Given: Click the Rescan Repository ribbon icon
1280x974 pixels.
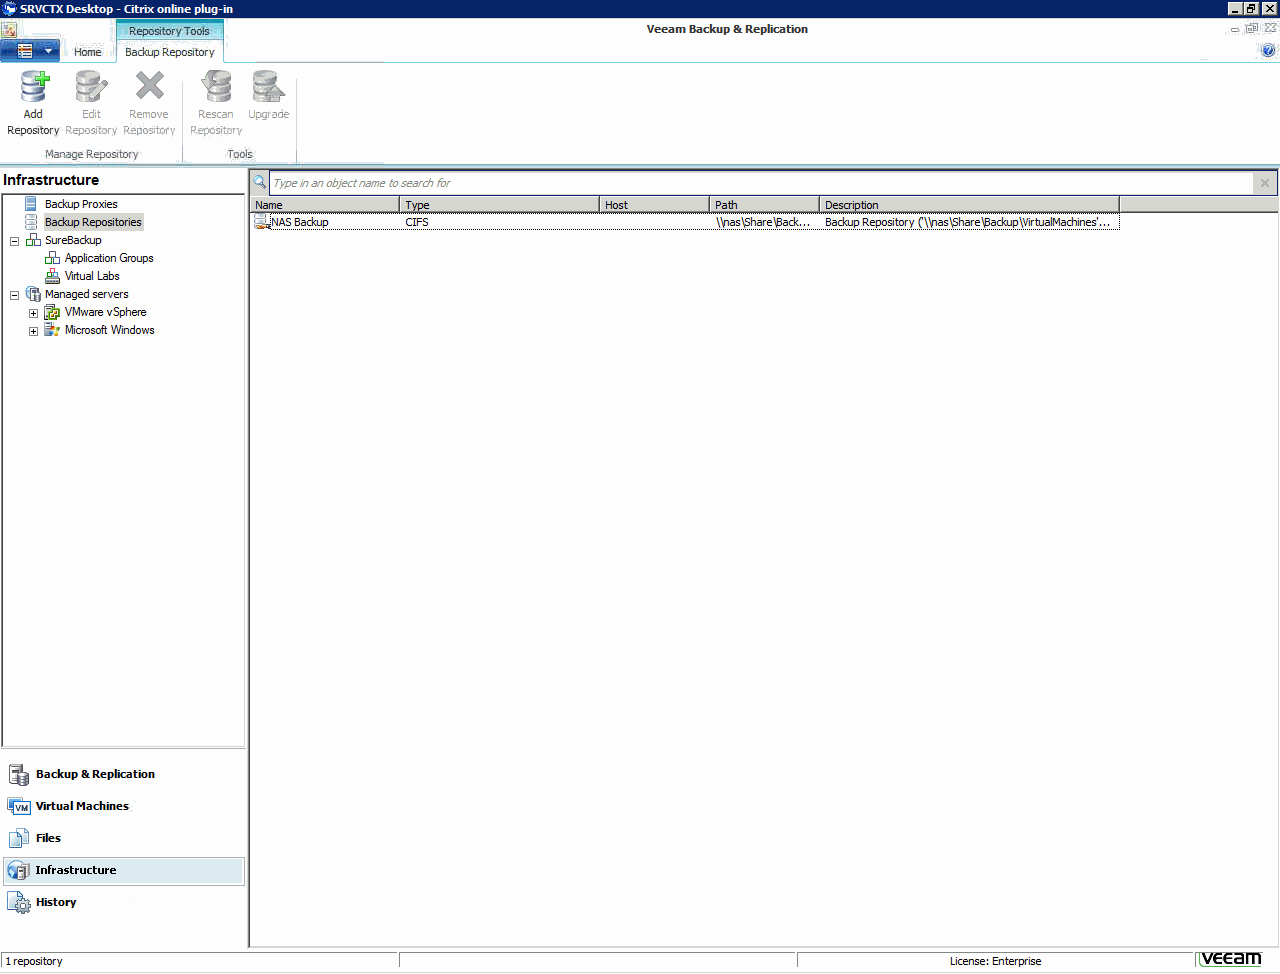Looking at the screenshot, I should click(216, 87).
